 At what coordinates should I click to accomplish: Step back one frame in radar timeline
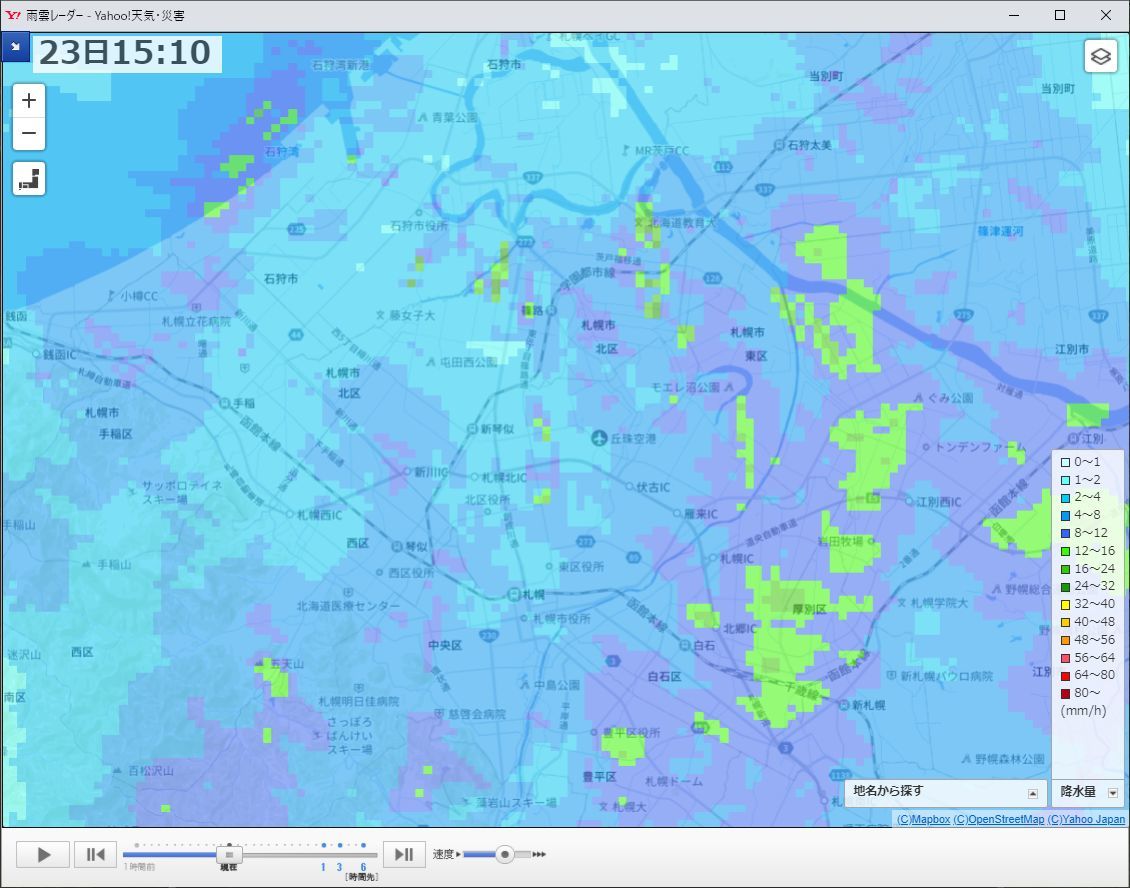(96, 855)
